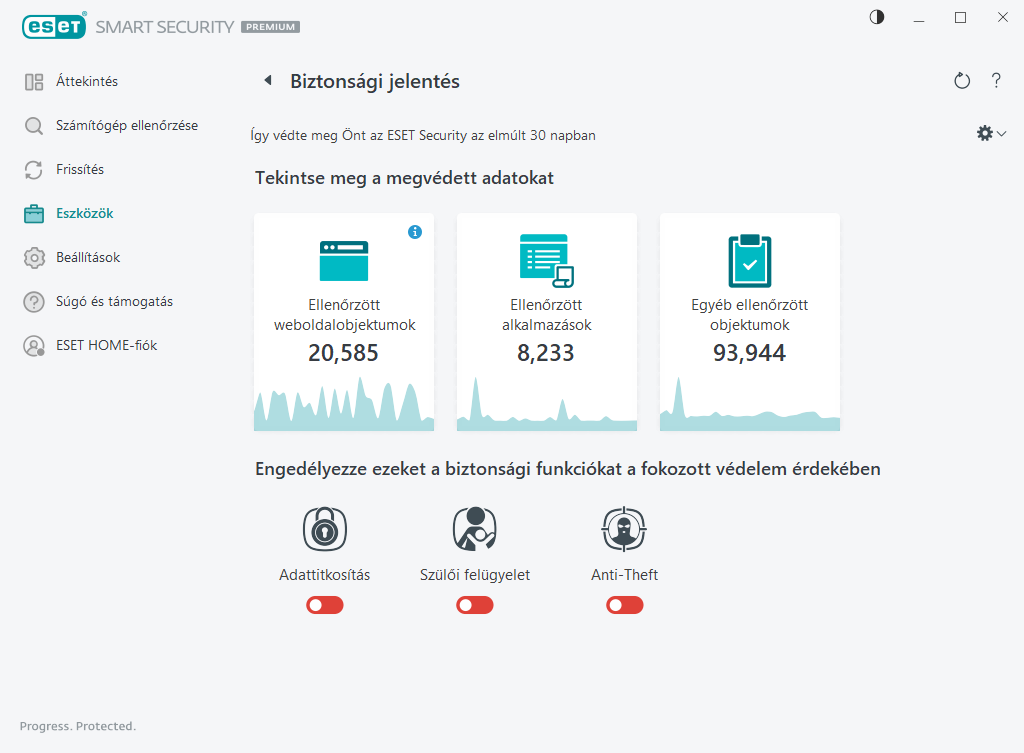Click the blue info icon on web objects card
The width and height of the screenshot is (1024, 753).
pyautogui.click(x=415, y=232)
